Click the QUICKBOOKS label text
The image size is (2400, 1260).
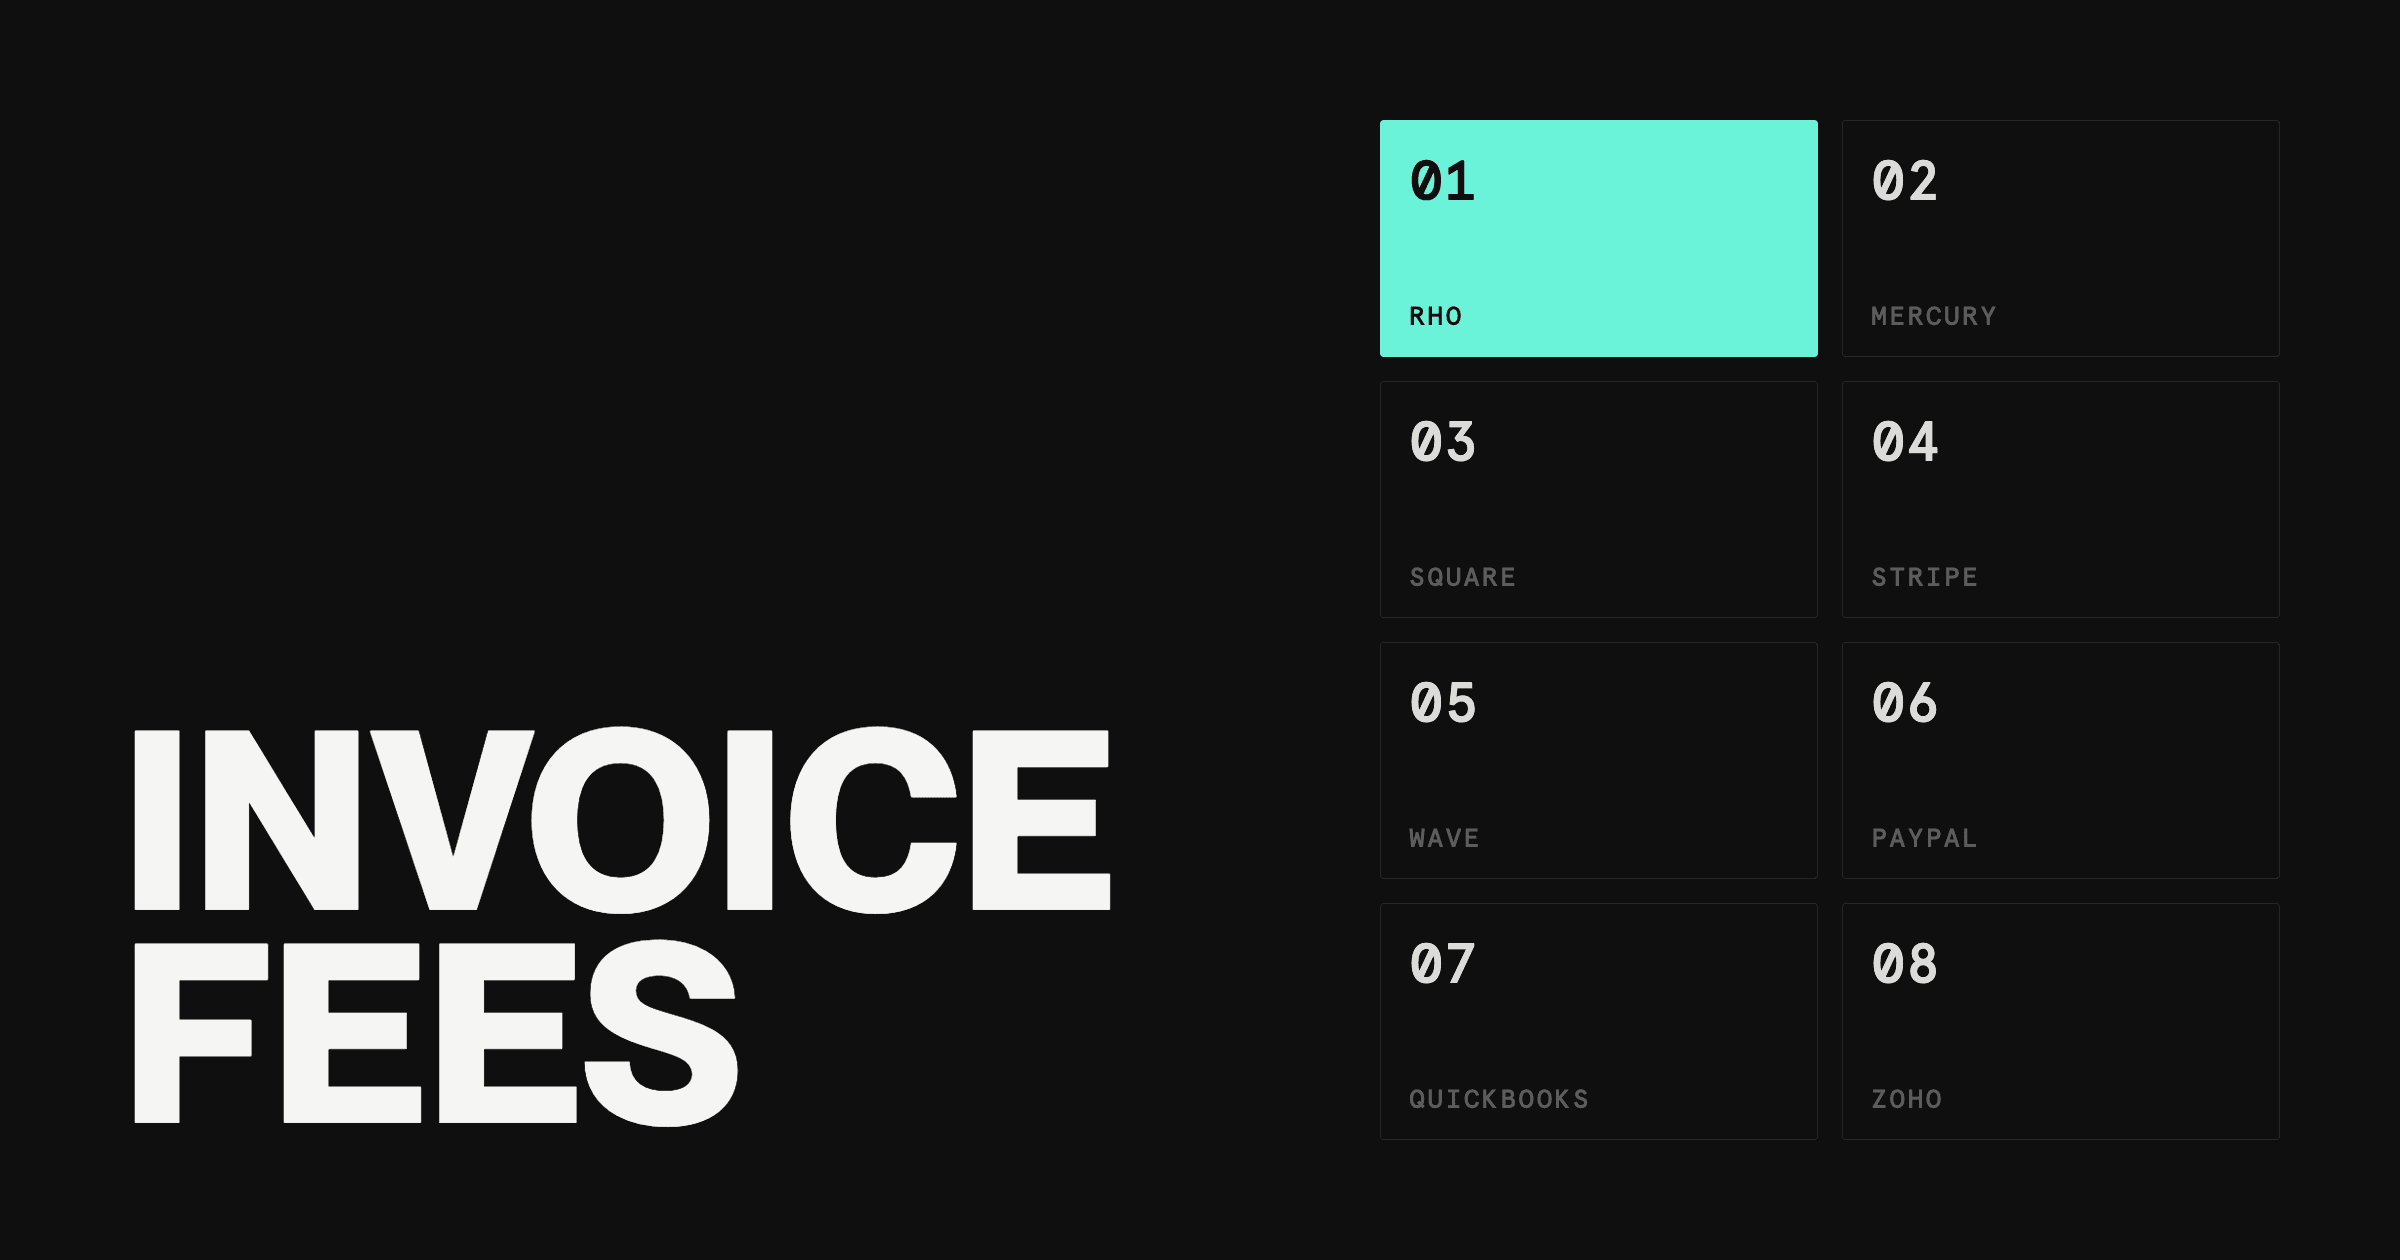tap(1498, 1099)
